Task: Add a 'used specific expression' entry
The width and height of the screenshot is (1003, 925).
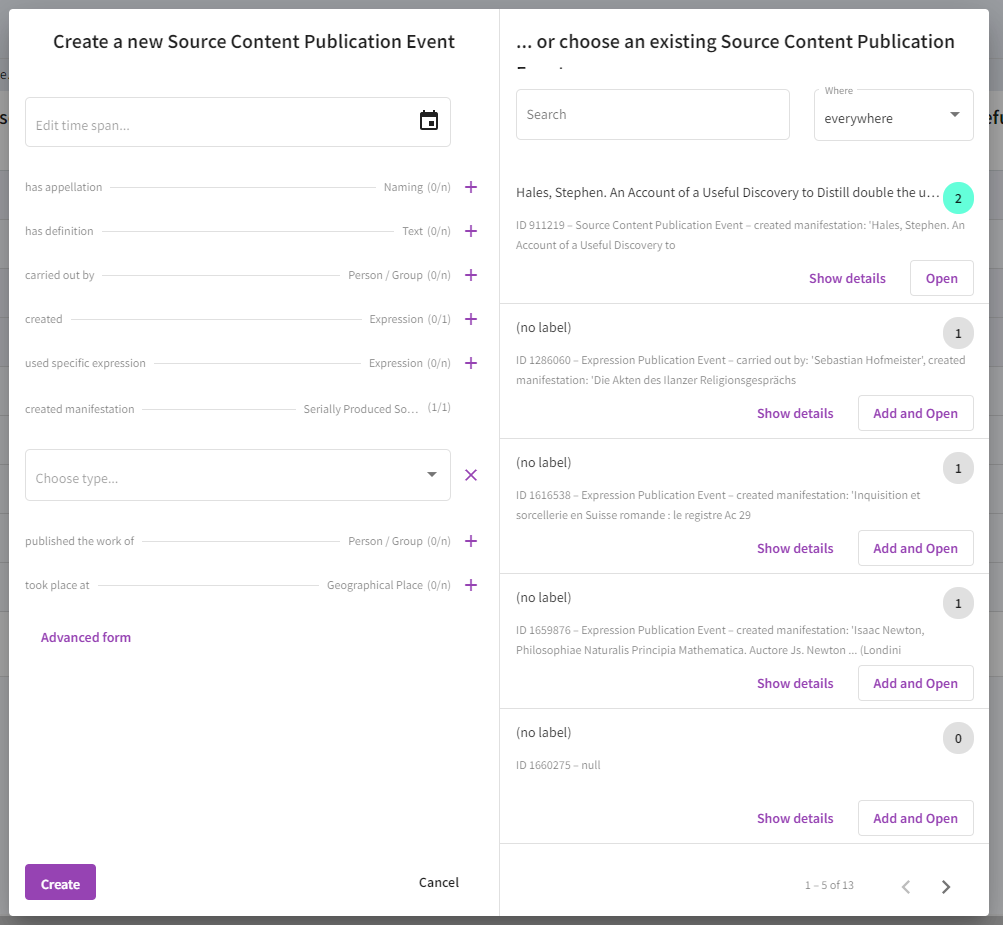Action: pyautogui.click(x=471, y=363)
